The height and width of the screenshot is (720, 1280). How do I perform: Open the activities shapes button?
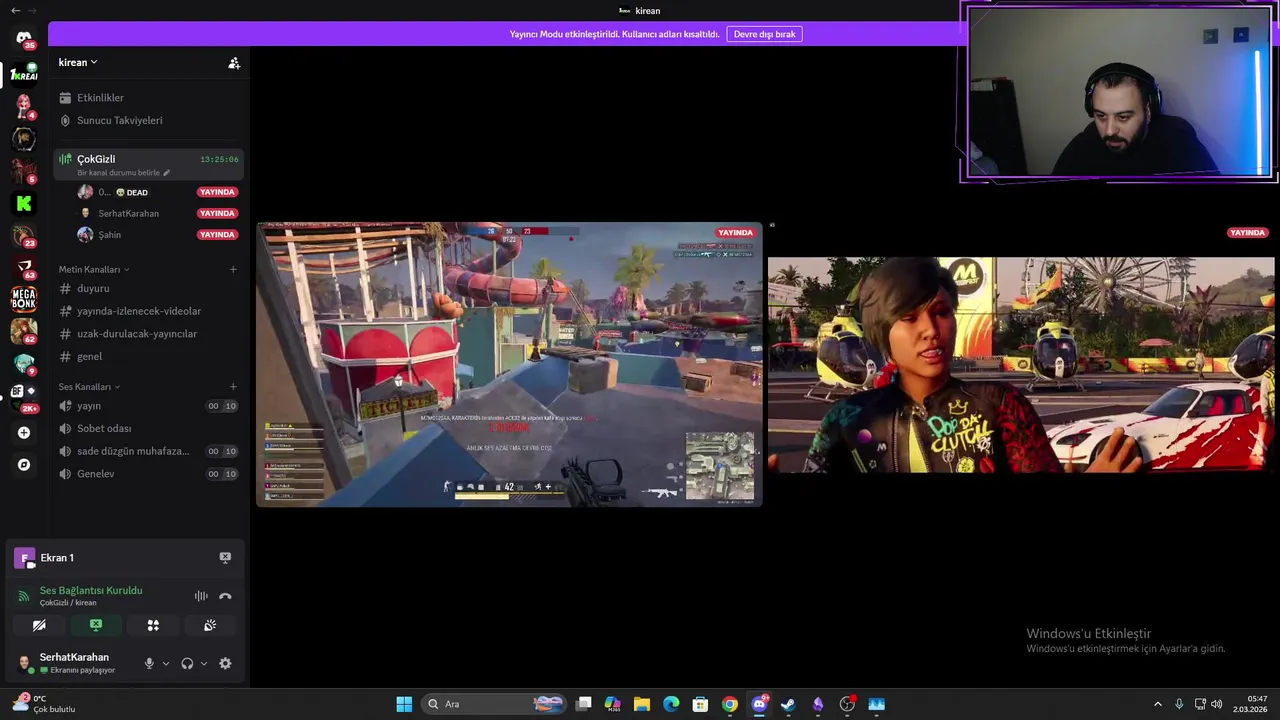(x=153, y=625)
